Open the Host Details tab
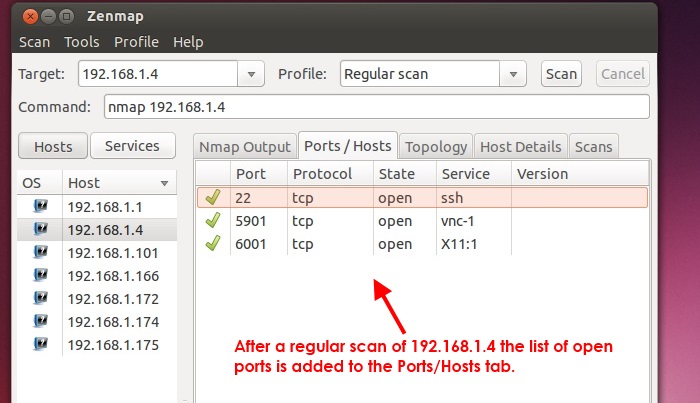700x403 pixels. [522, 146]
